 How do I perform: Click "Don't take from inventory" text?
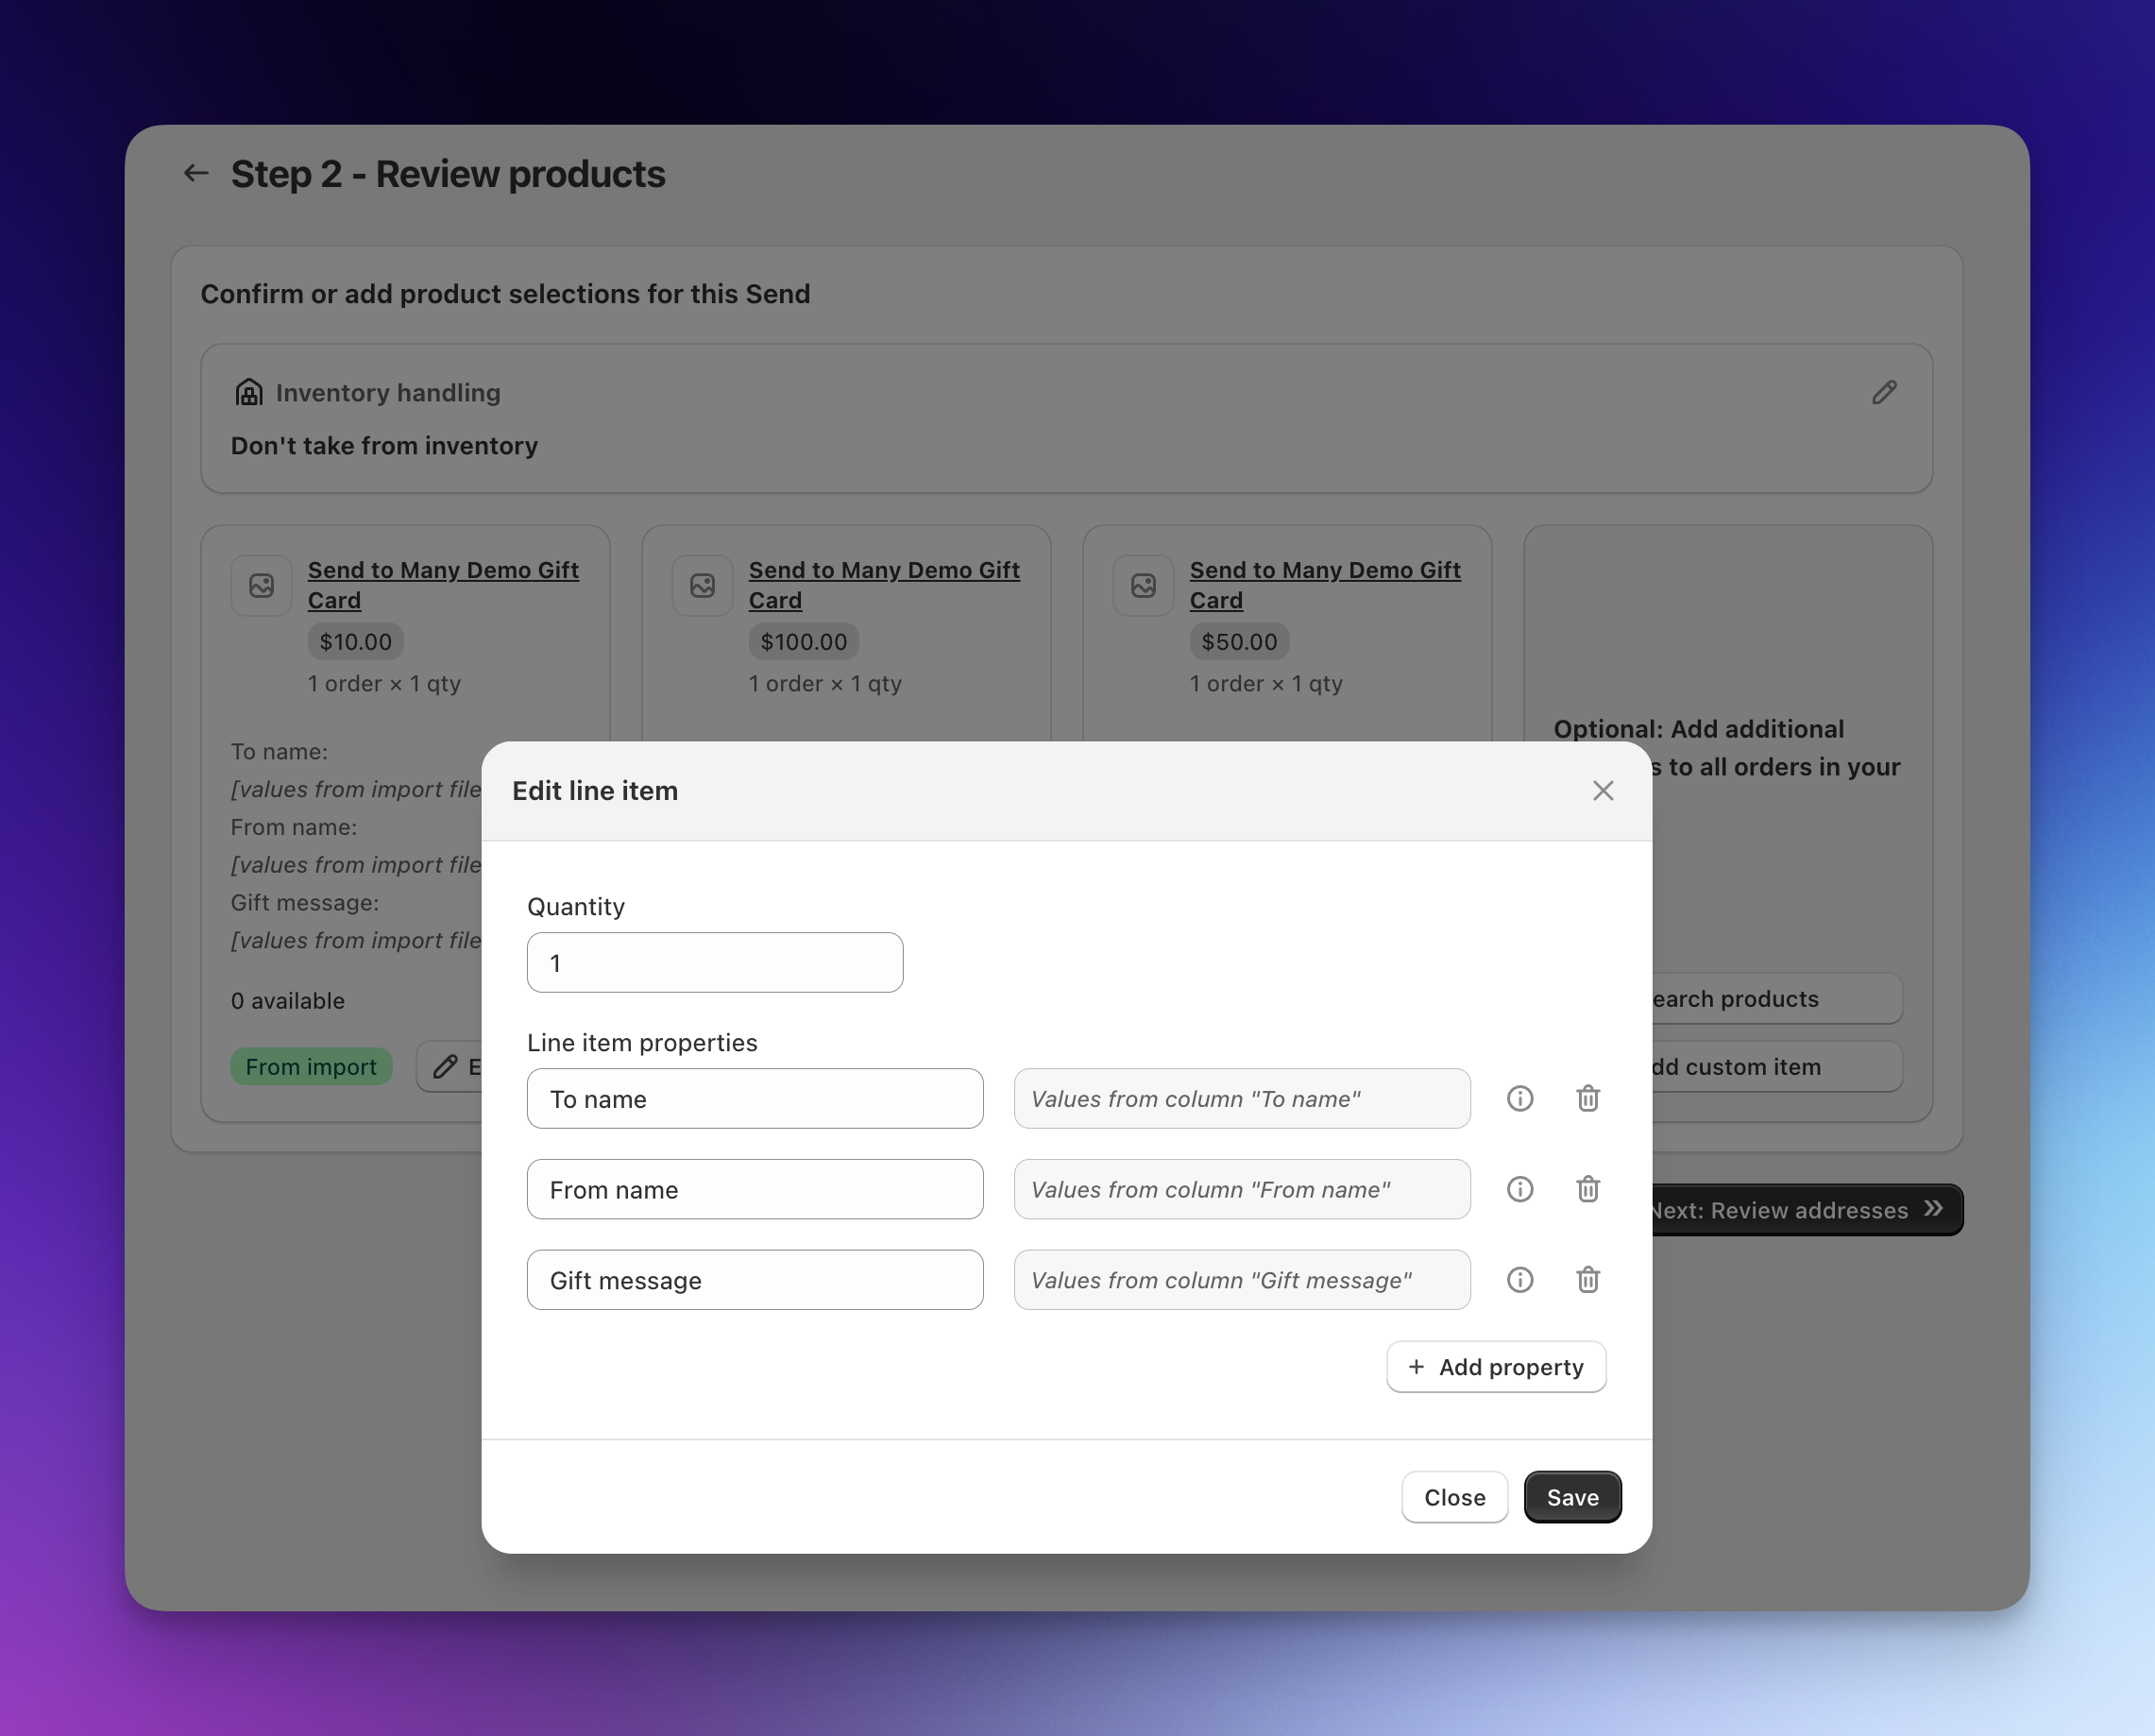tap(384, 446)
